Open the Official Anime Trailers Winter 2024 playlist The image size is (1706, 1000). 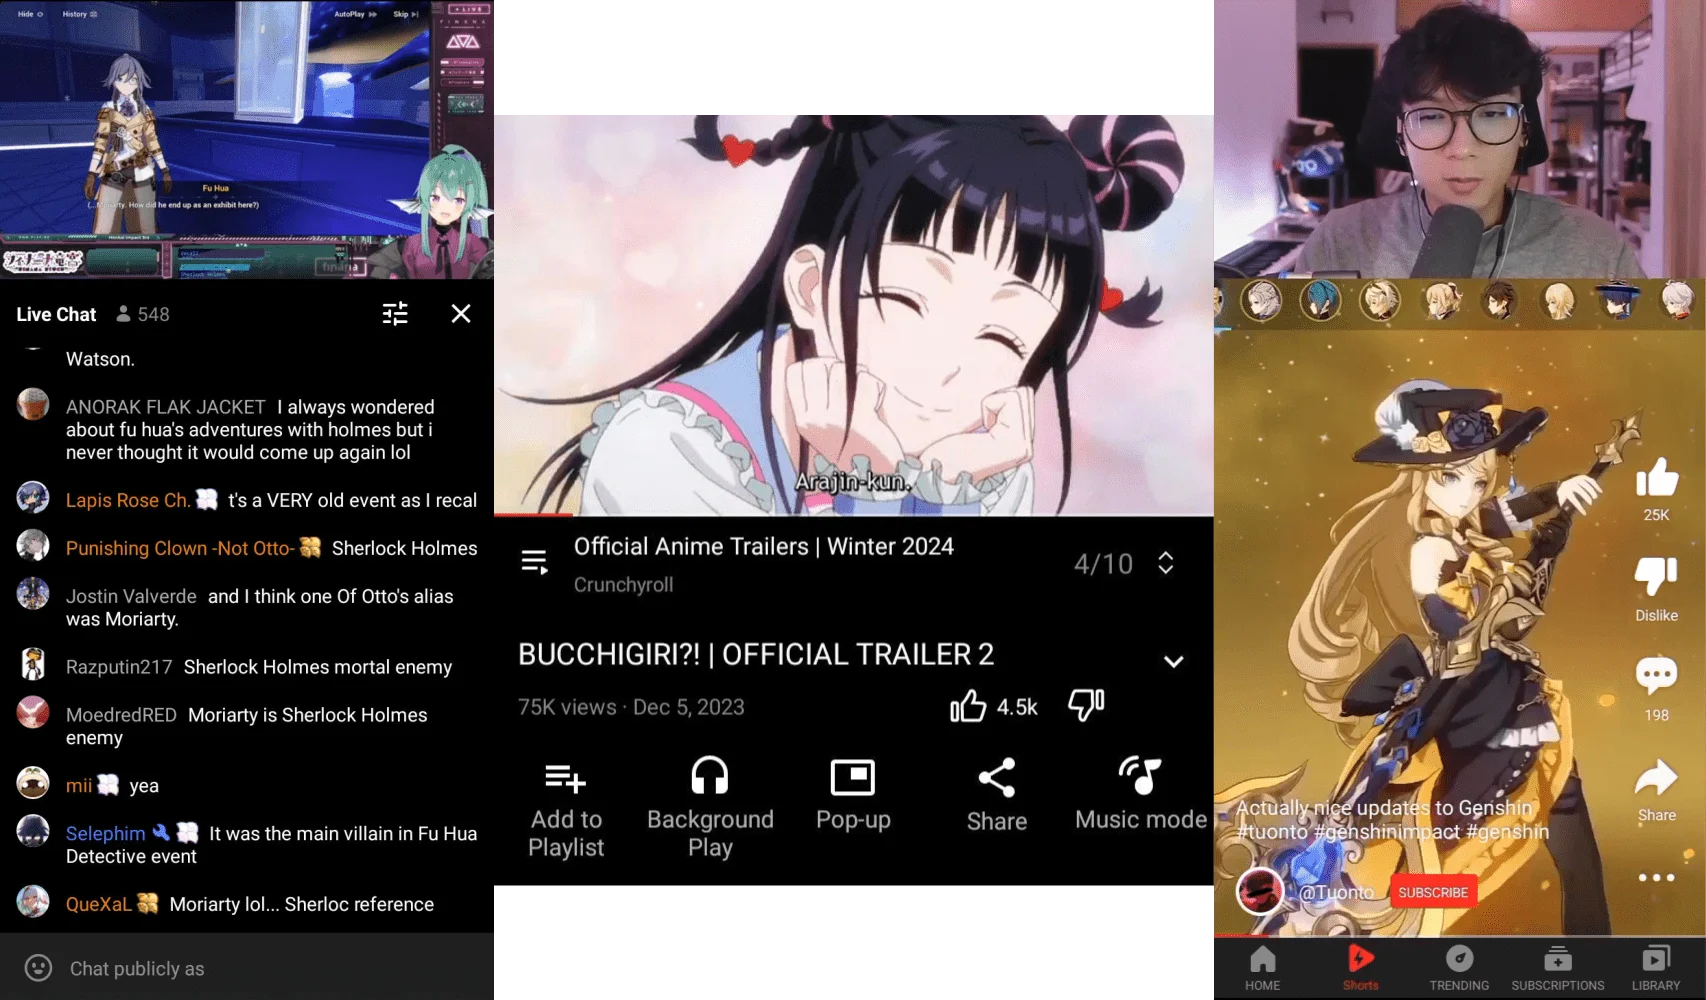point(764,546)
